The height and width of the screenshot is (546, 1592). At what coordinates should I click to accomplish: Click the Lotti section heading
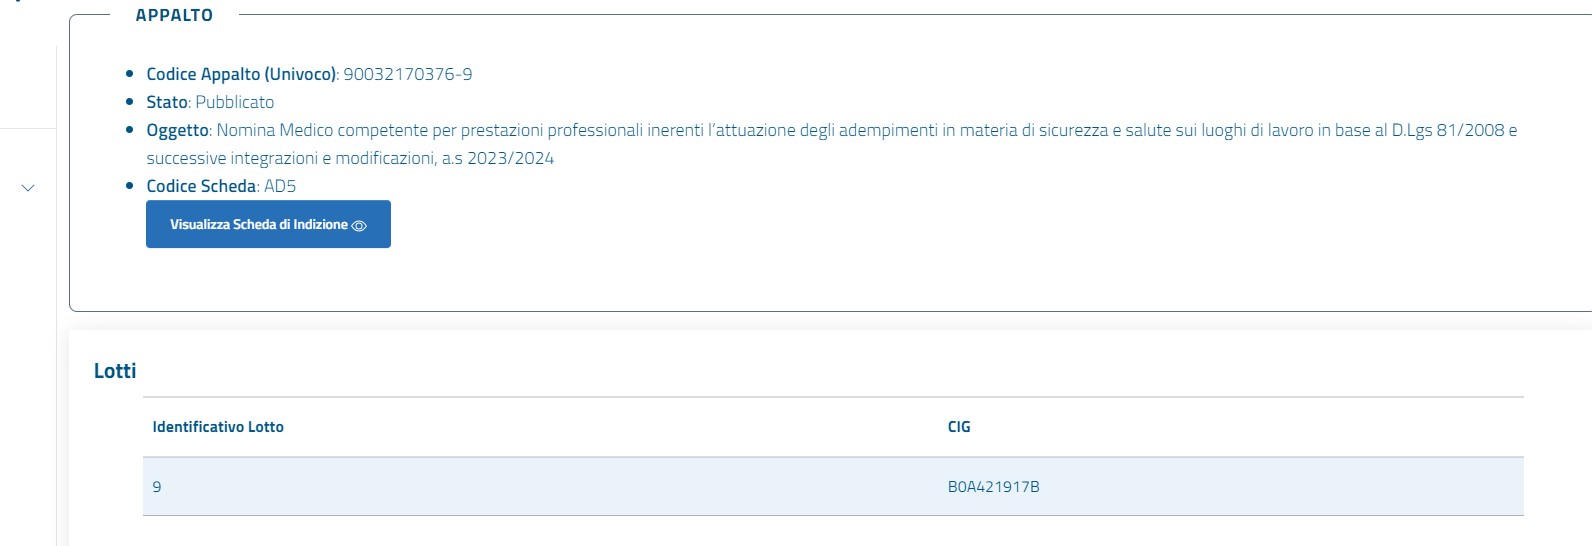[x=115, y=371]
